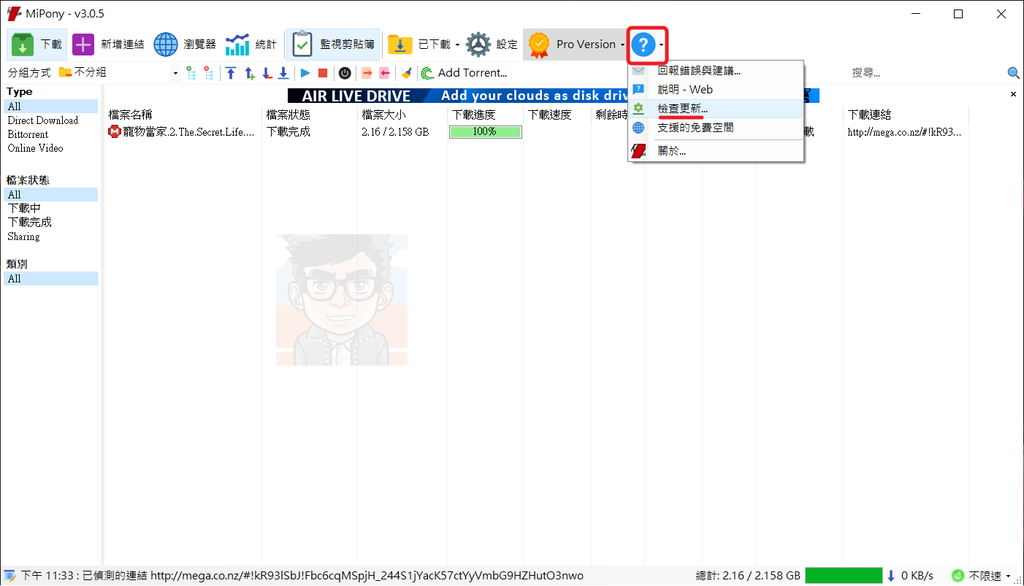This screenshot has height=586, width=1024.
Task: Move the download to bottom of queue
Action: coord(283,73)
